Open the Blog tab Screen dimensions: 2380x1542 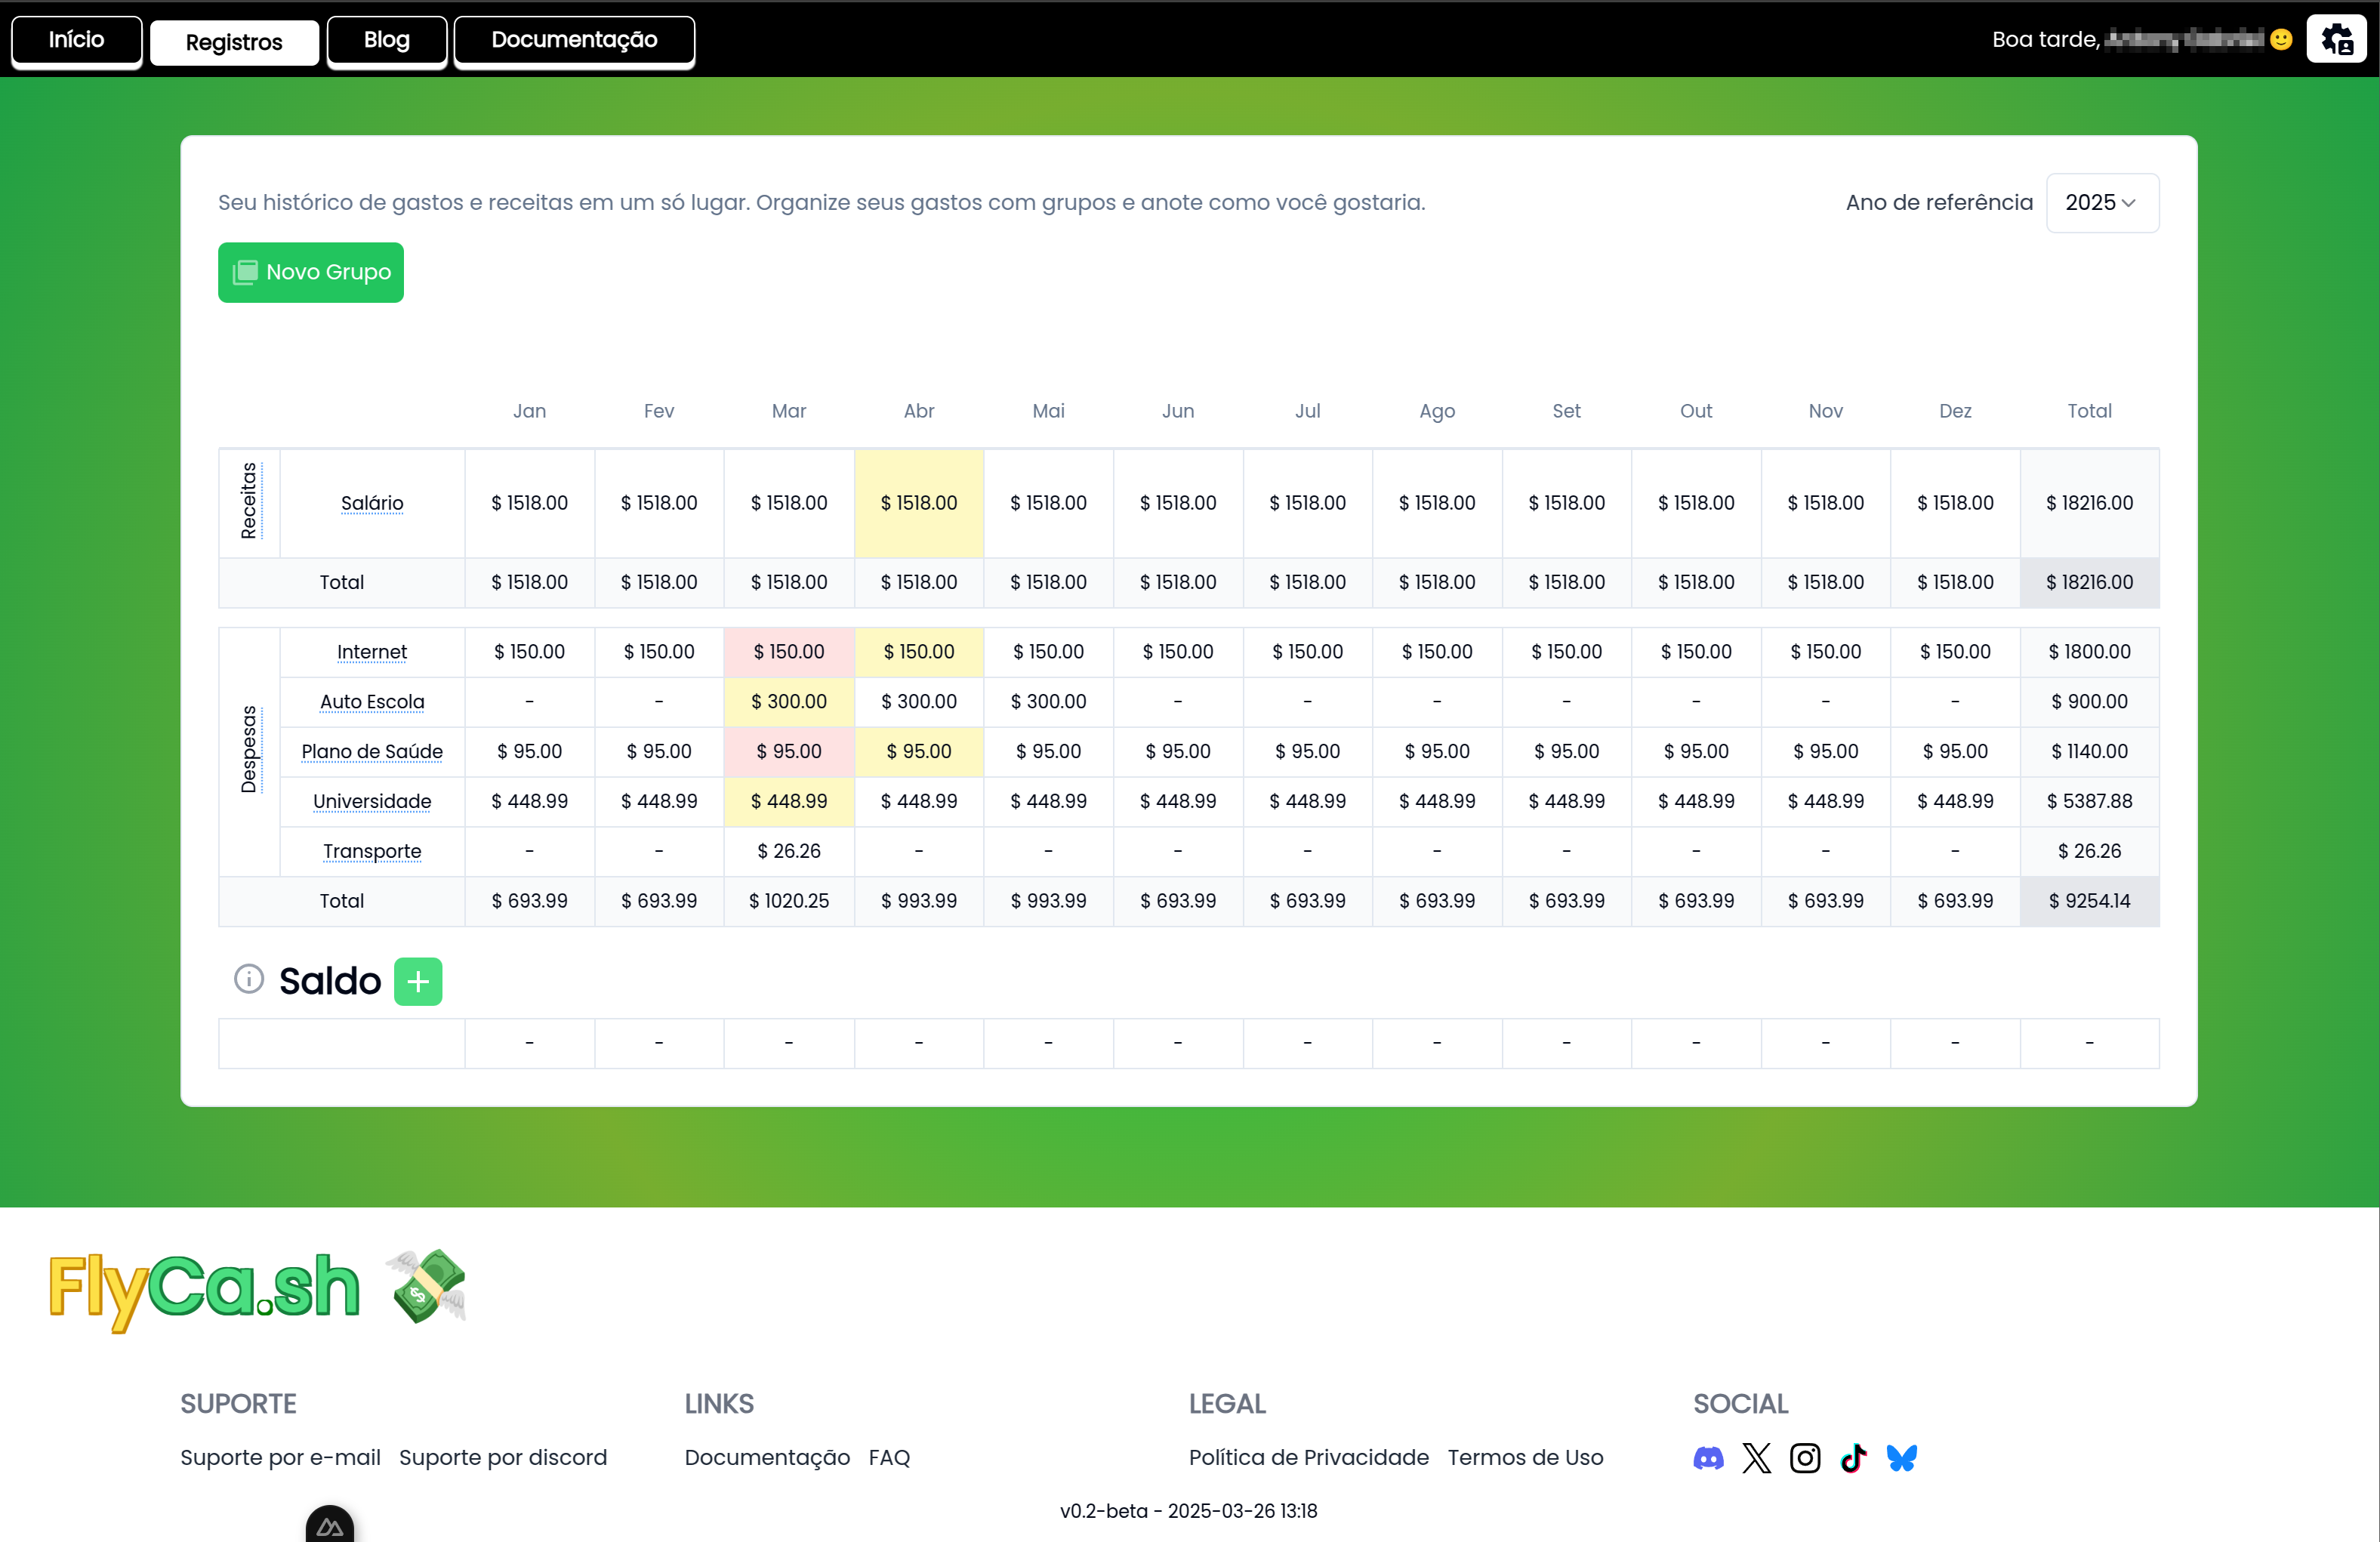click(x=387, y=40)
